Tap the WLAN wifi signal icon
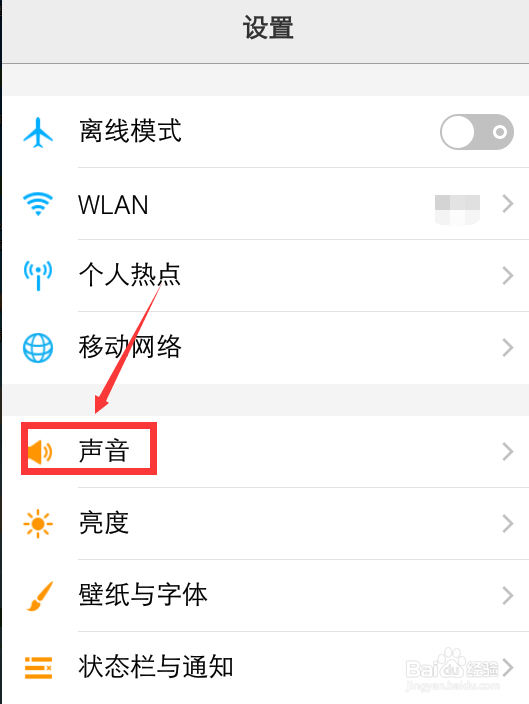The height and width of the screenshot is (704, 529). (38, 204)
